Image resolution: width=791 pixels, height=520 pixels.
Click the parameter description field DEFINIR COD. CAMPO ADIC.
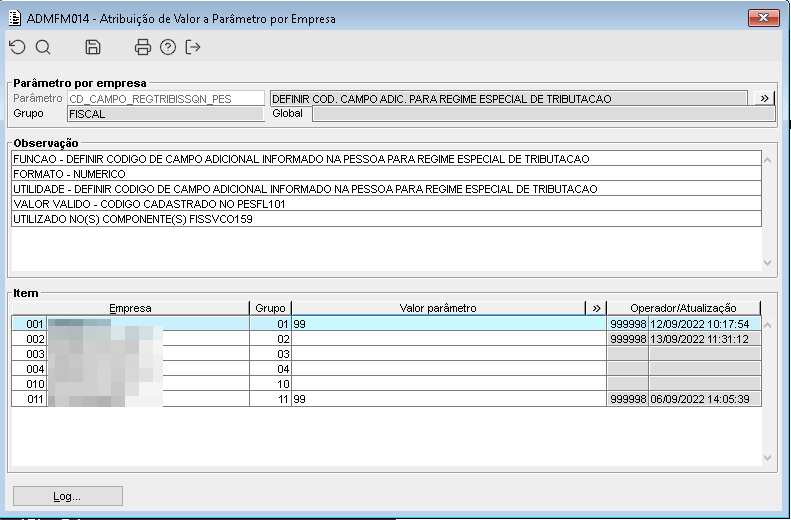[509, 98]
